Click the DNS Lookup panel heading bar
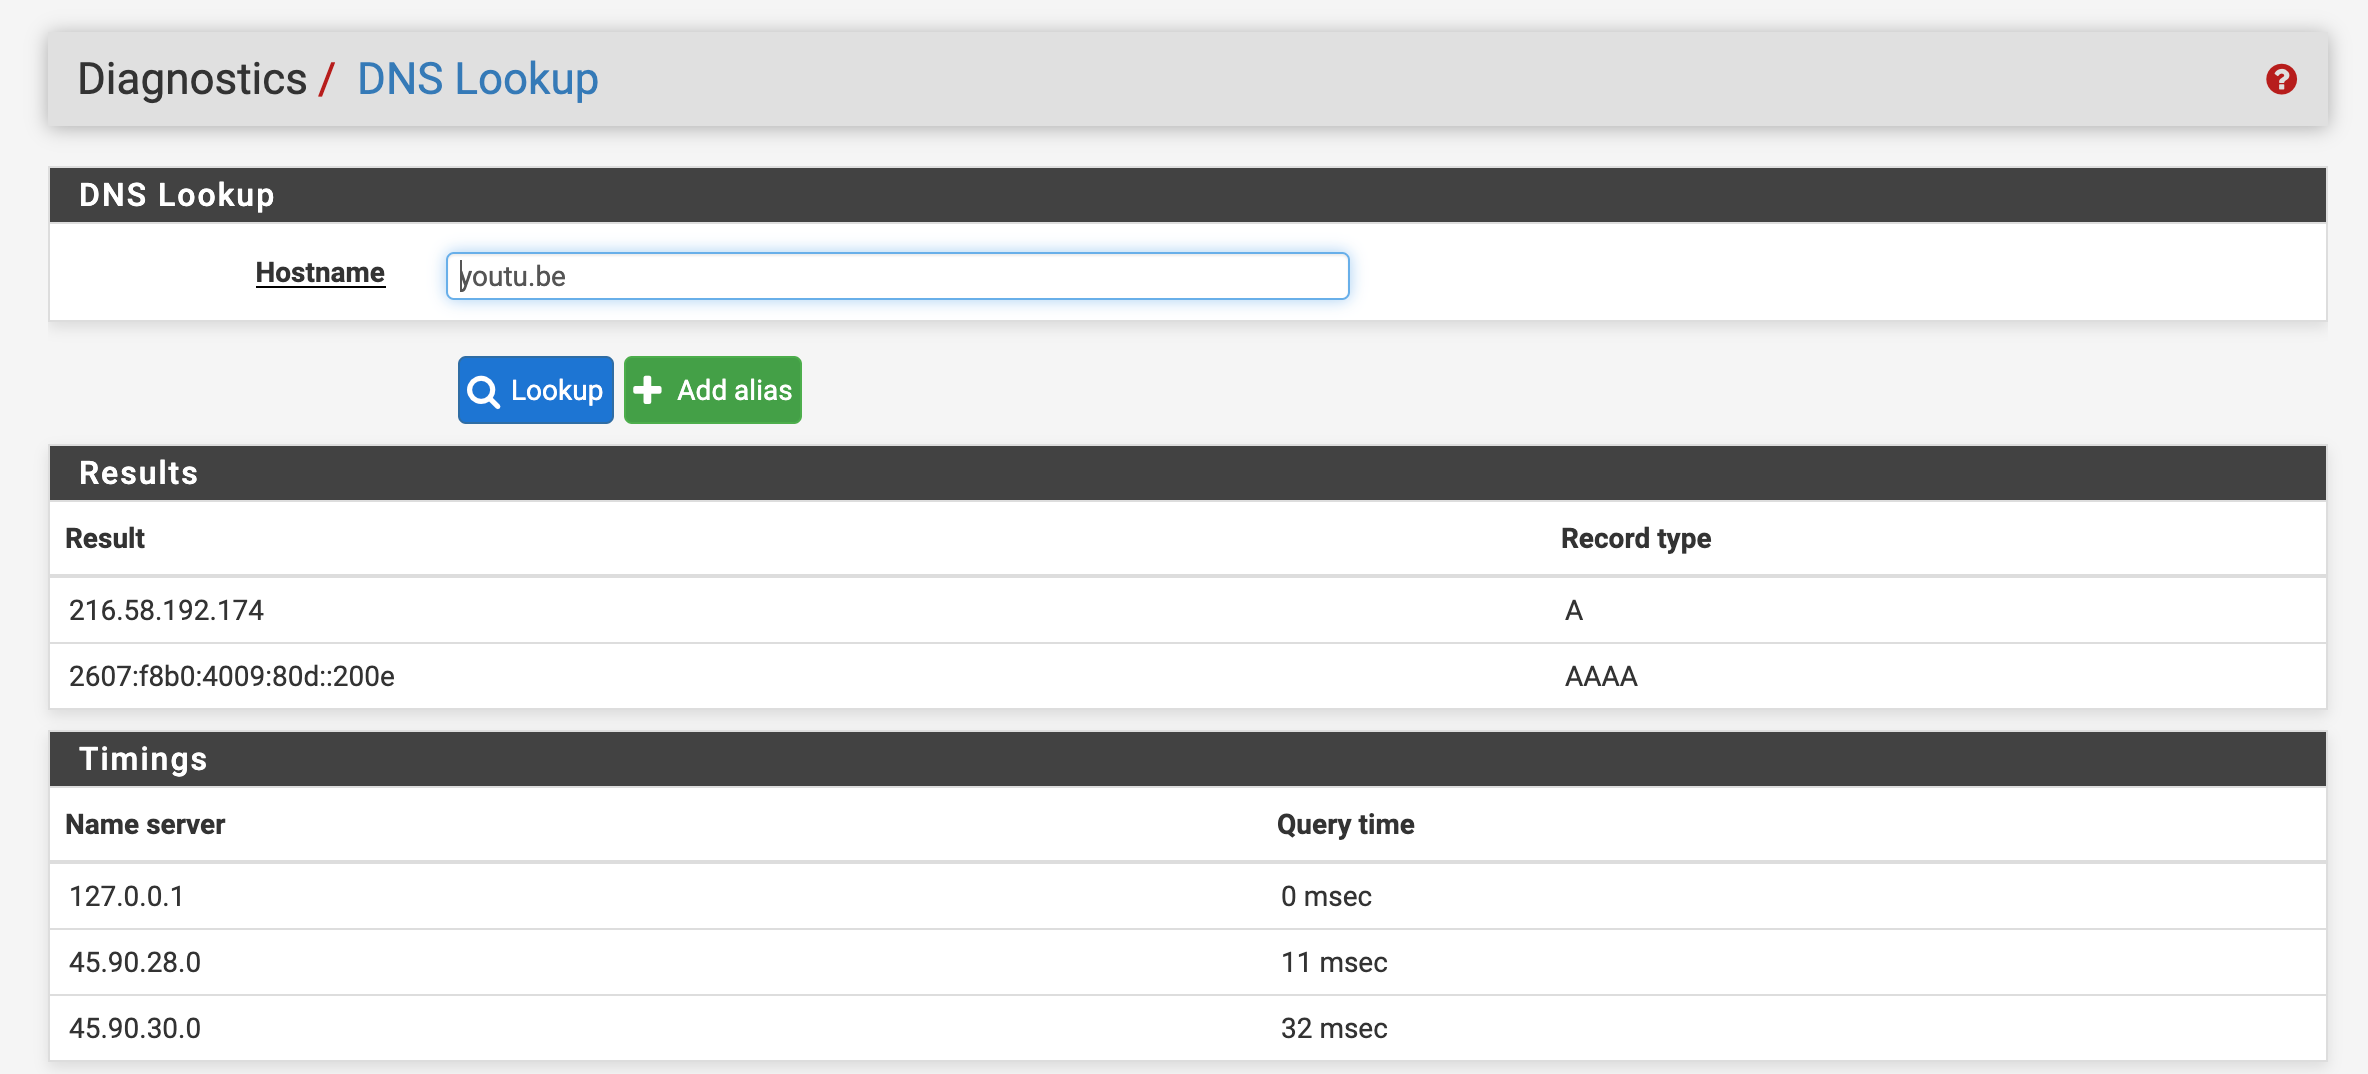Screen dimensions: 2368x1074 pyautogui.click(x=1188, y=195)
